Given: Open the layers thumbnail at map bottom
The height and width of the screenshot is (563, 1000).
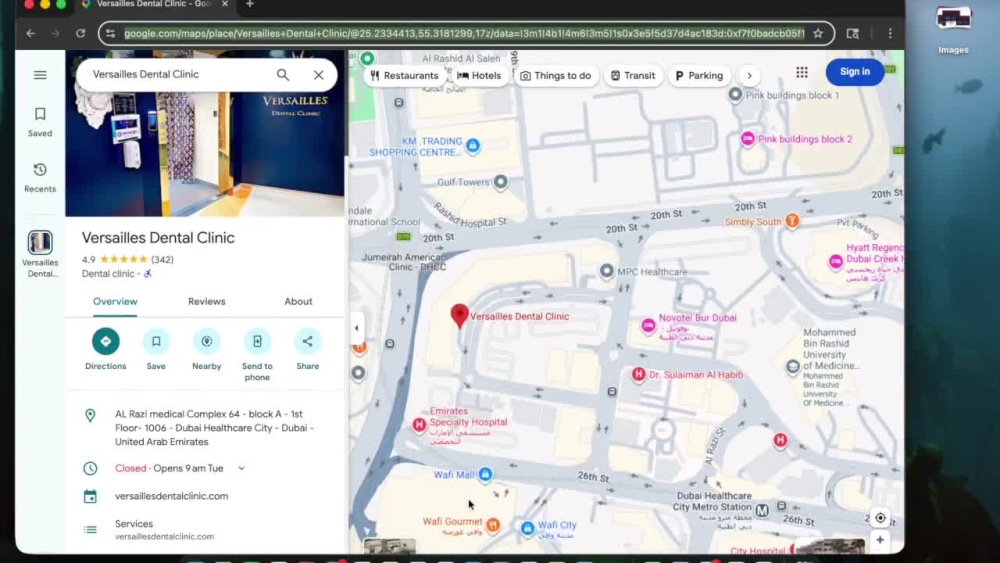Looking at the screenshot, I should pos(390,546).
